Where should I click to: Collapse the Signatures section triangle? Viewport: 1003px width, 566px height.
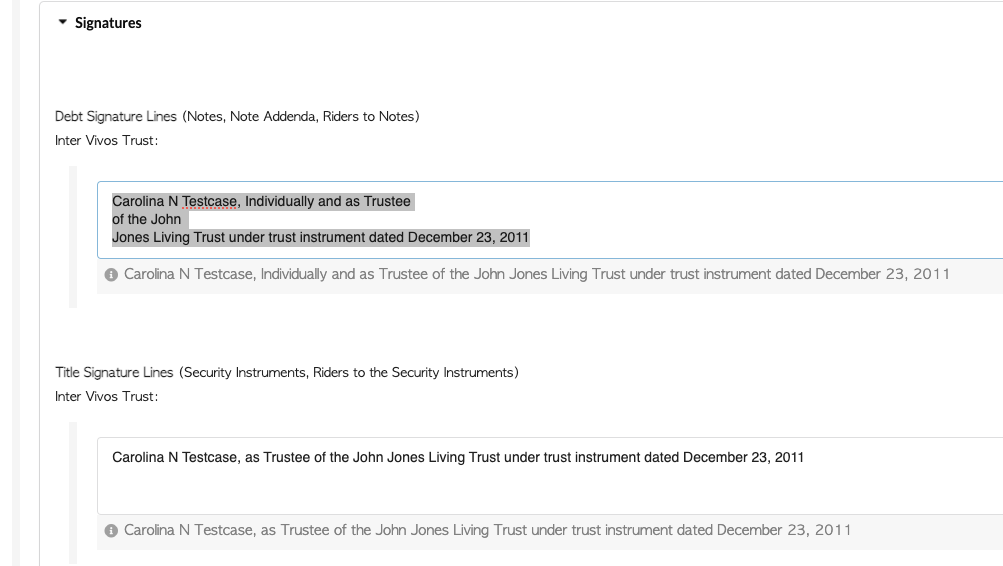(x=62, y=22)
